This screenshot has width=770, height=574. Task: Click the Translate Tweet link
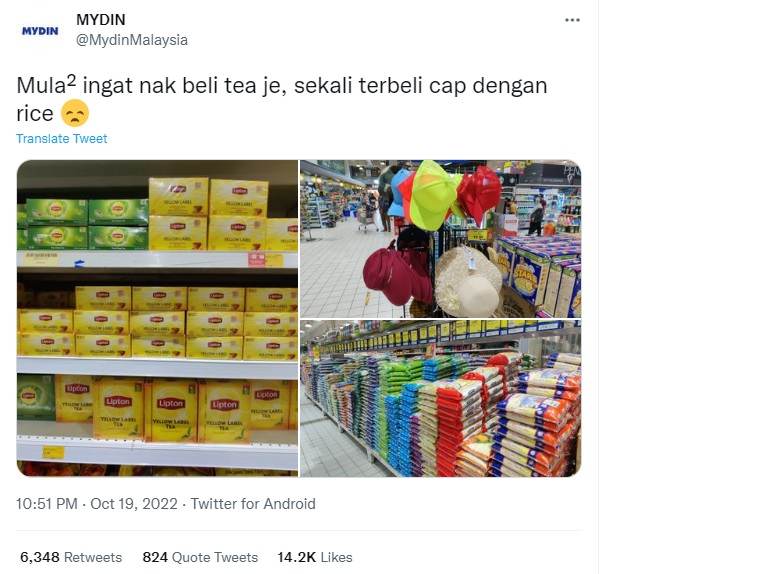pos(61,138)
